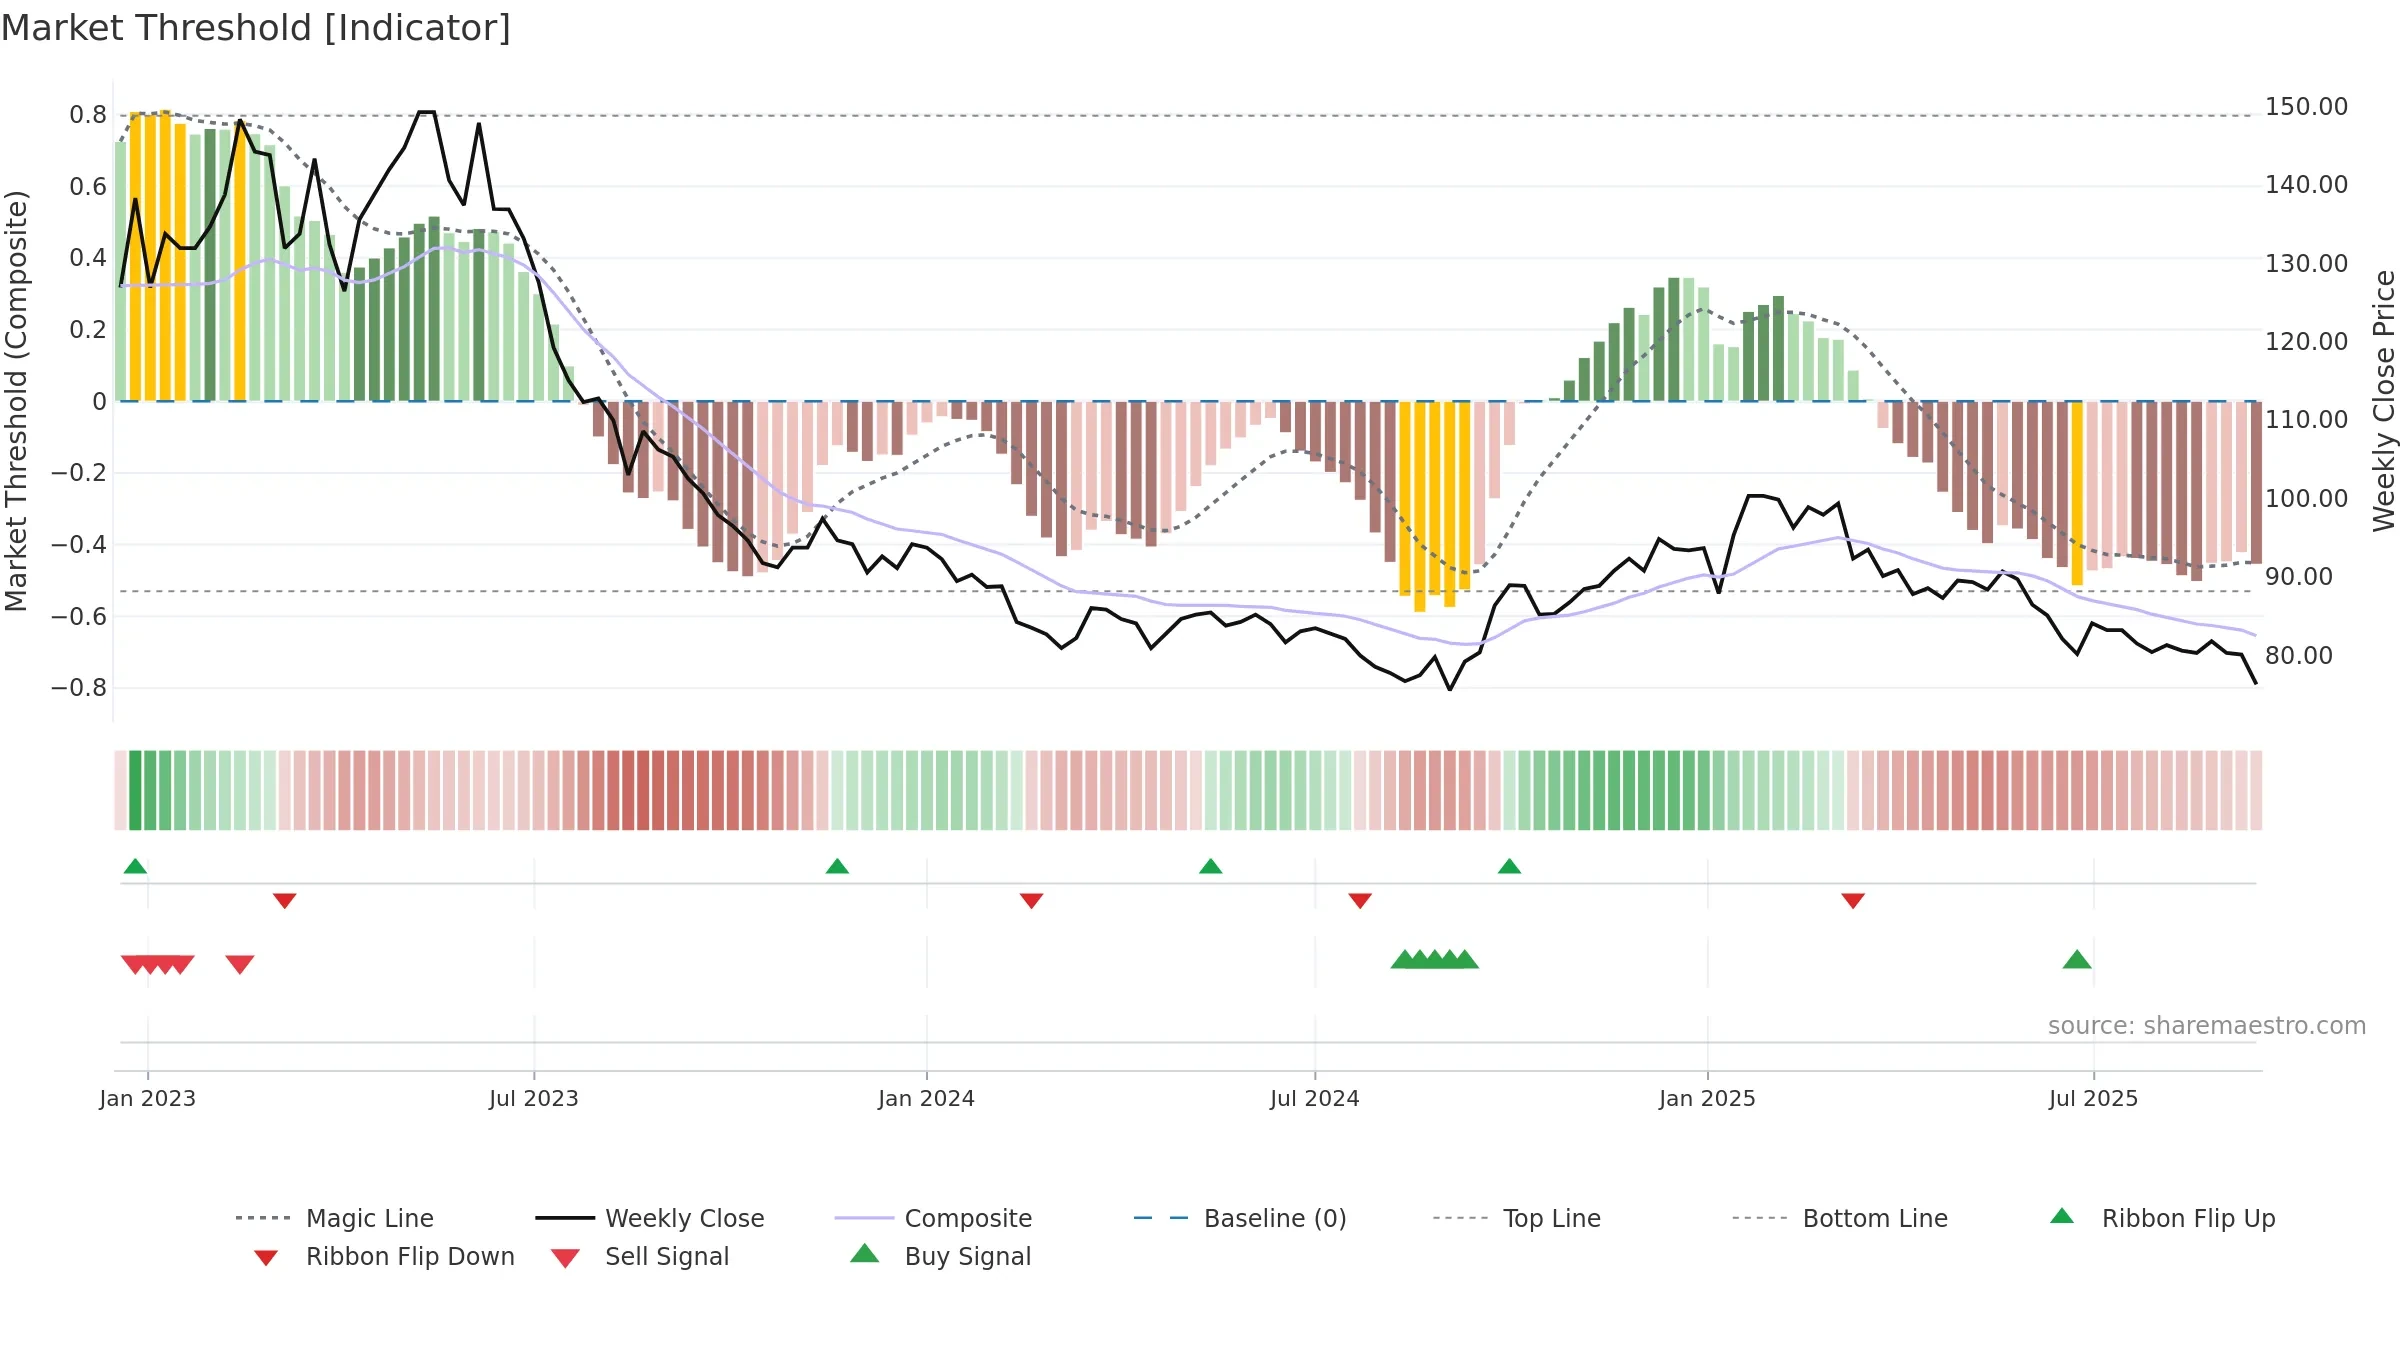Click the 100.00 price axis label
This screenshot has height=1350, width=2400.
coord(2306,498)
